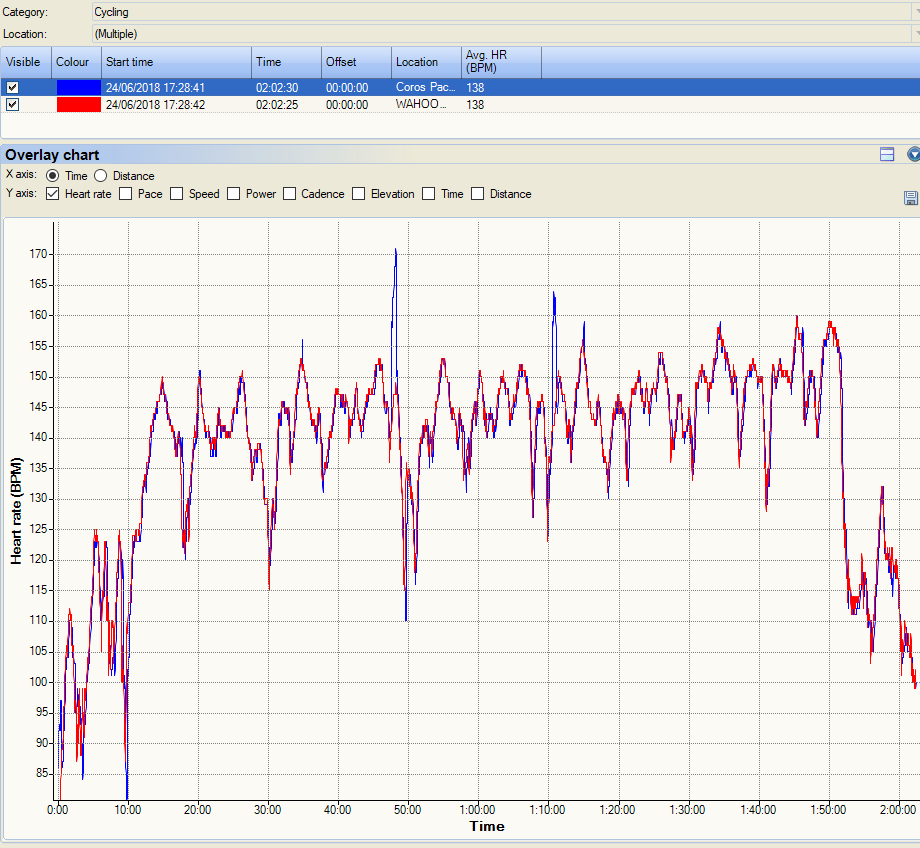Select Time radio button for X axis
The image size is (920, 848).
point(53,176)
